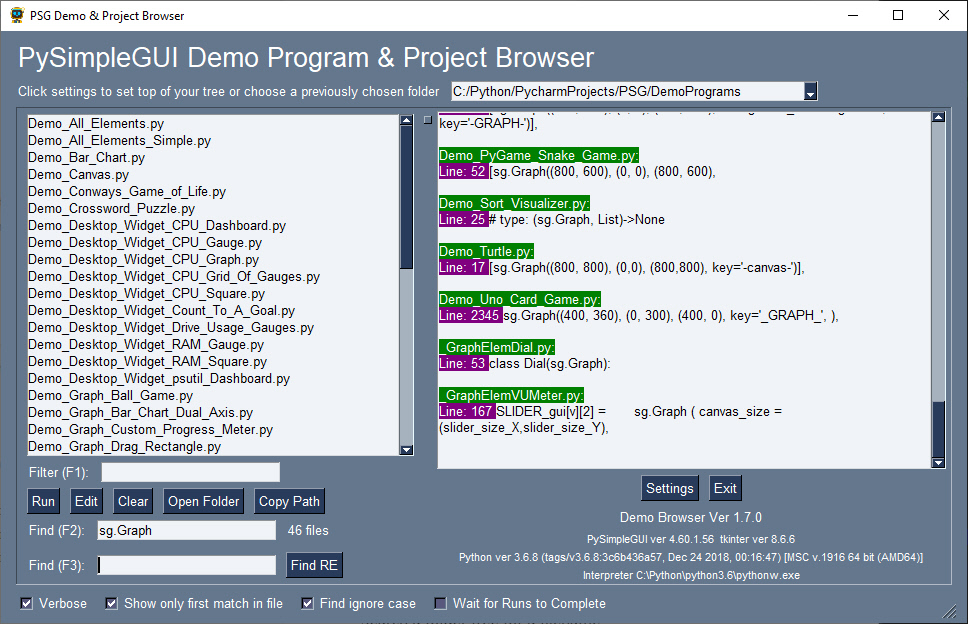
Task: Enable Wait for Runs to Complete
Action: click(x=441, y=603)
